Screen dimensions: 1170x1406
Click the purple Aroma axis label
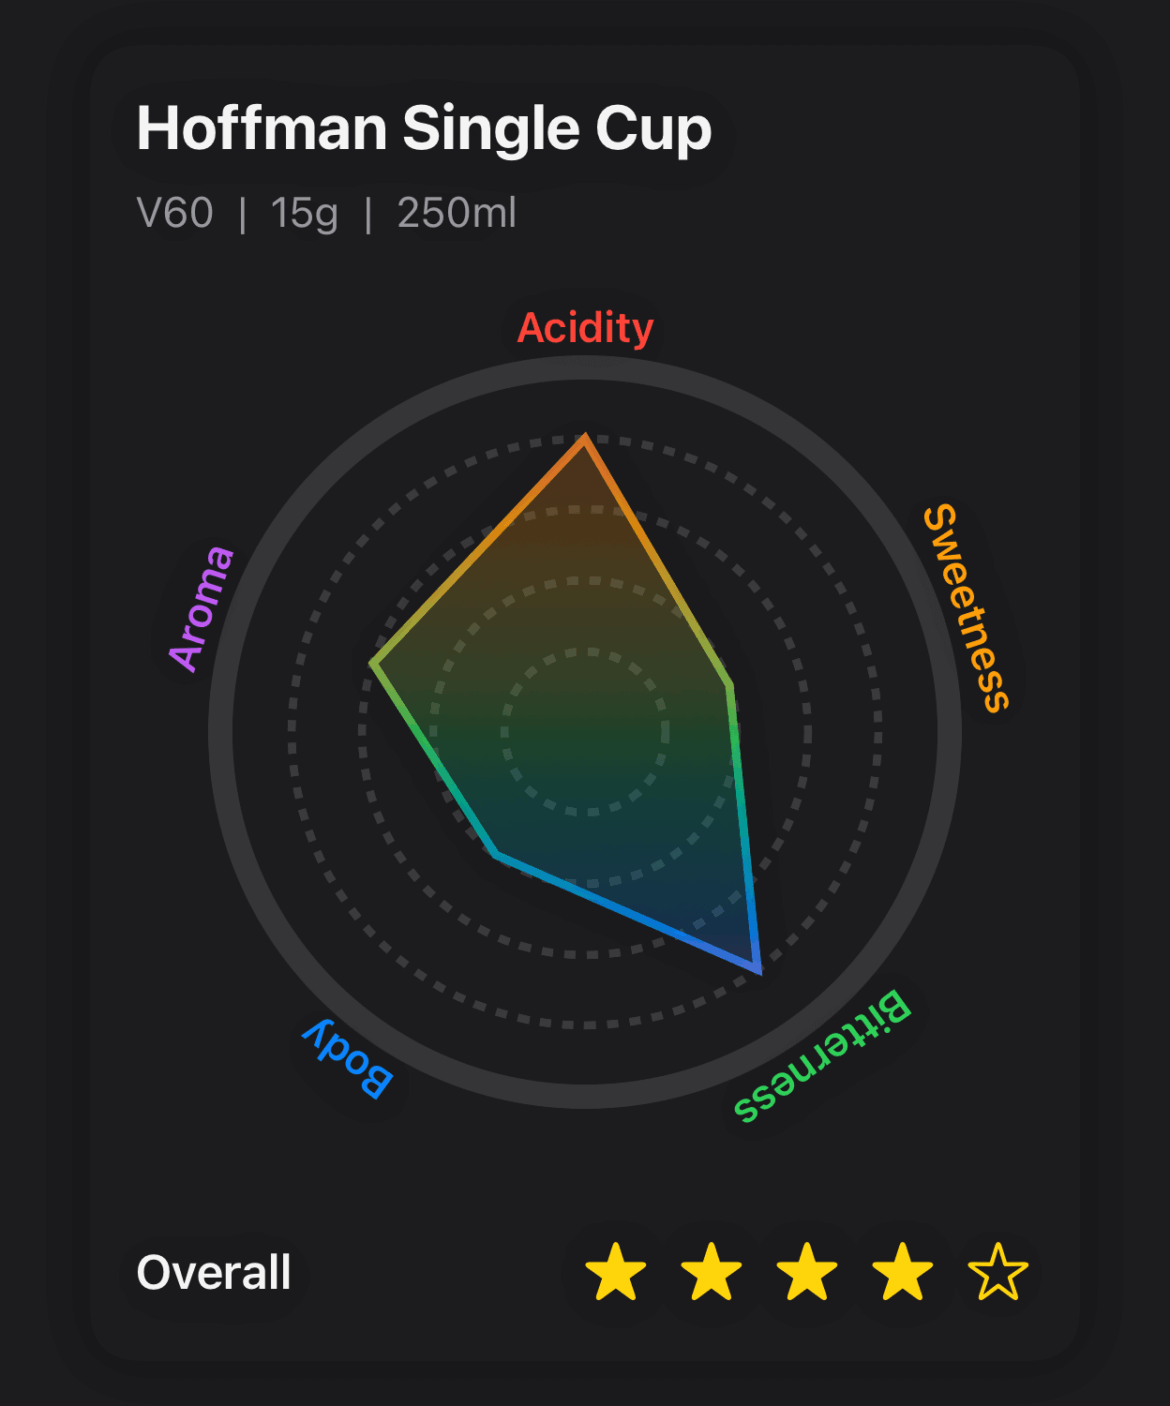[202, 608]
